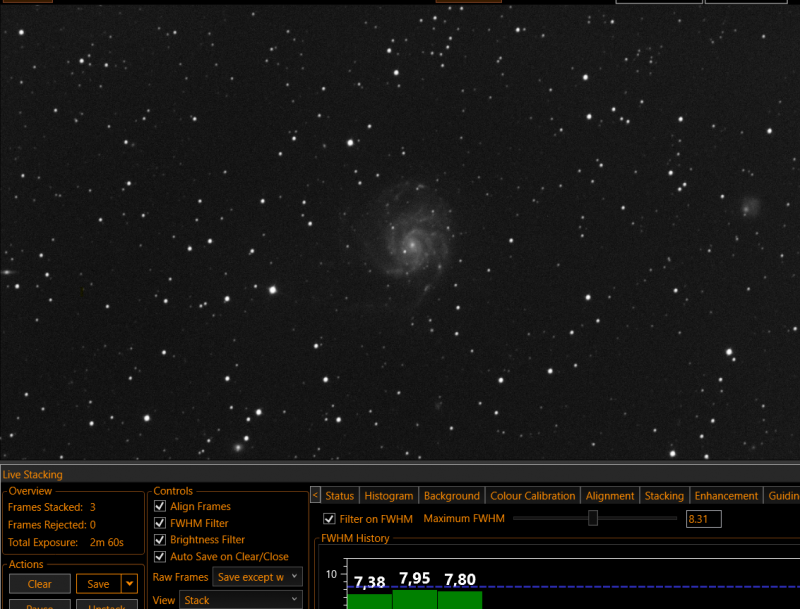The width and height of the screenshot is (800, 609).
Task: Click the 7,80 FWHM history bar
Action: point(460,600)
